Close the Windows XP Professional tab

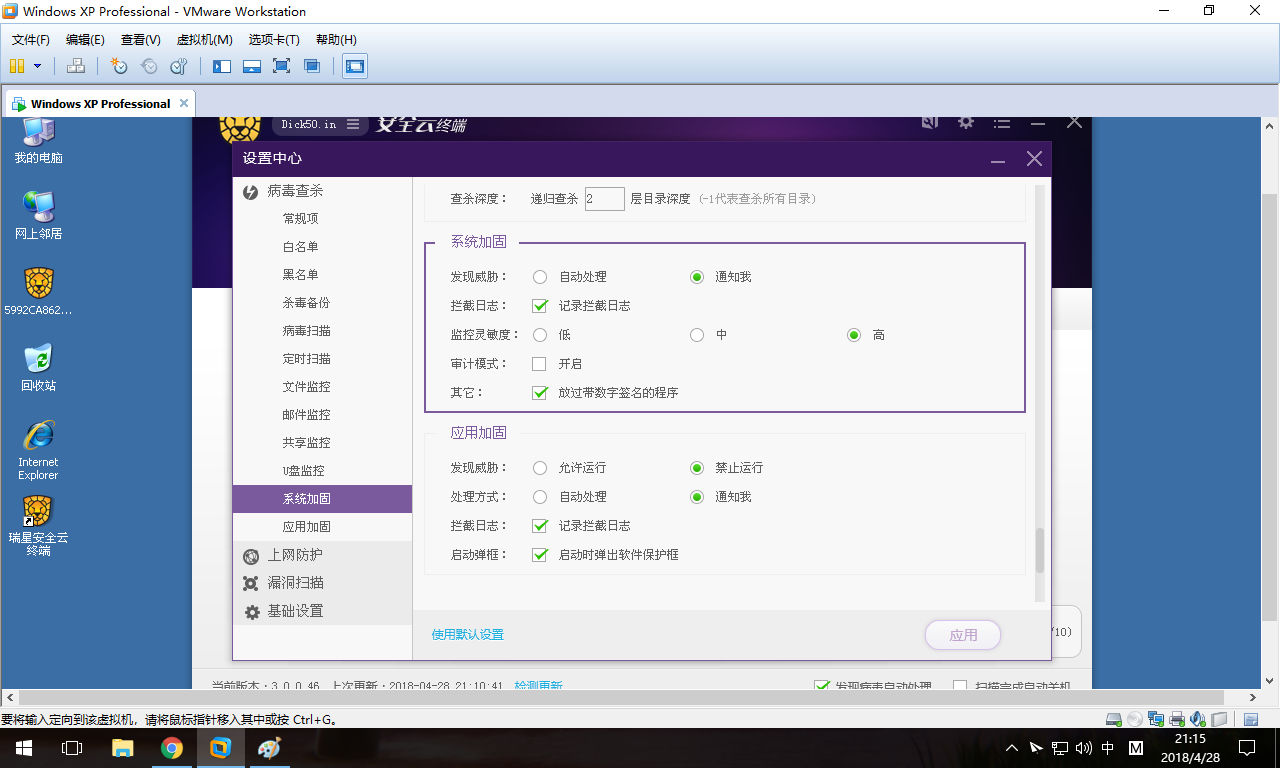[x=183, y=103]
